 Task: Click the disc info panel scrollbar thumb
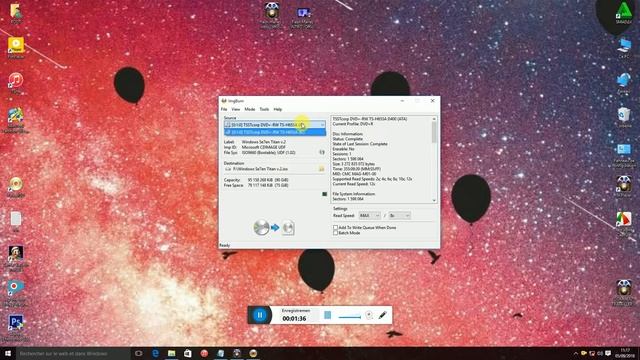(434, 132)
